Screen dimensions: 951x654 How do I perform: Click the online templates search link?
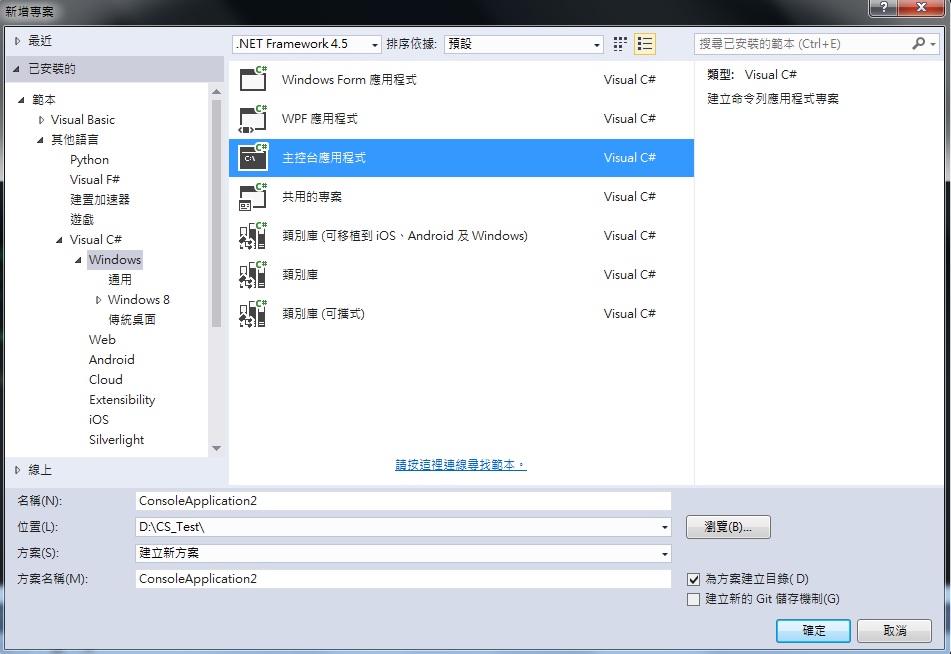pyautogui.click(x=460, y=465)
